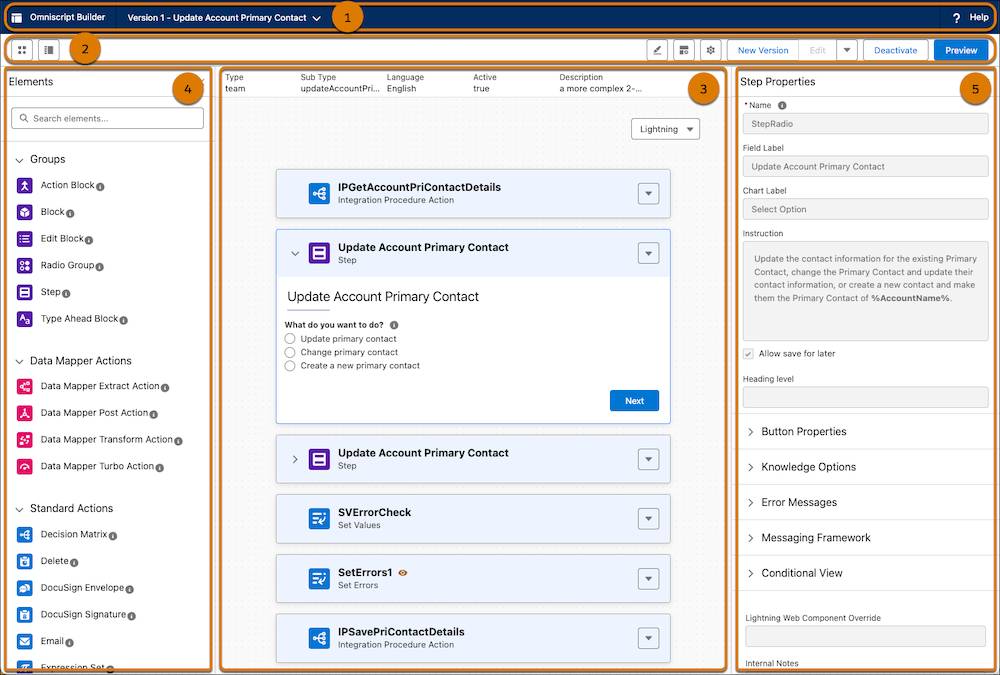Screen dimensions: 1000x675
Task: Select Change primary contact radio option
Action: 290,352
